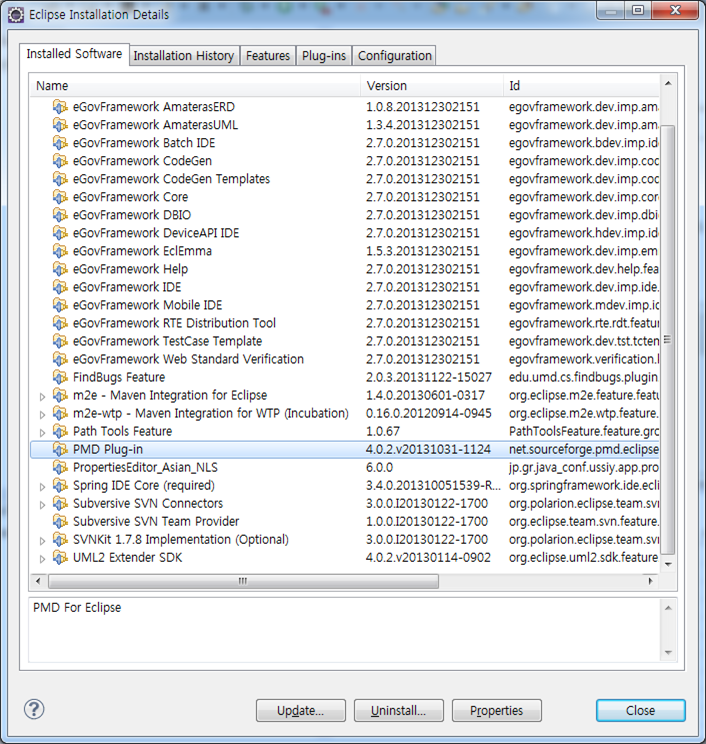Click the horizontal scrollbar of the software list

pyautogui.click(x=240, y=581)
